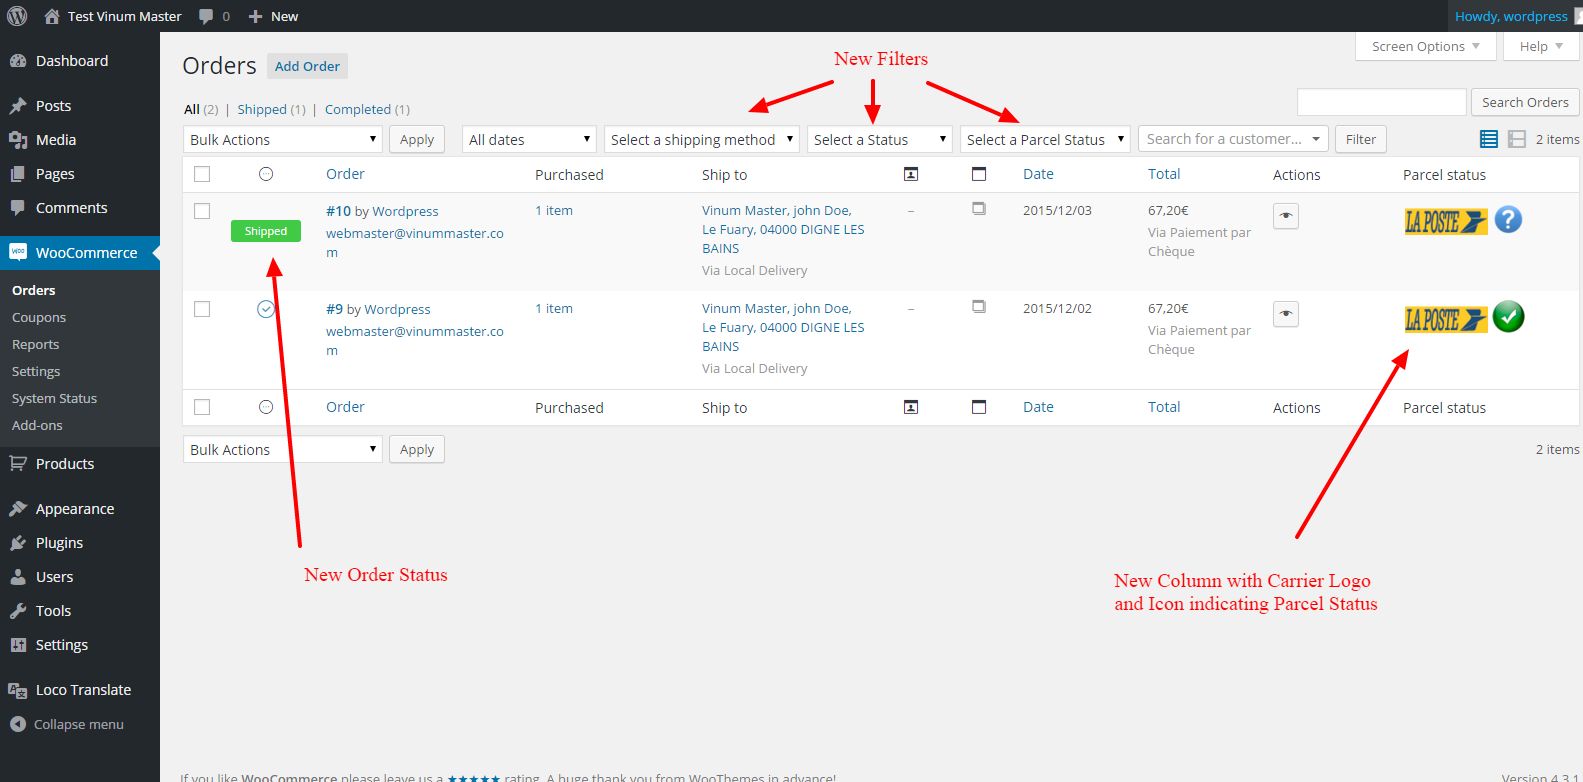The image size is (1583, 782).
Task: Open Select a Status dropdown
Action: tap(880, 139)
